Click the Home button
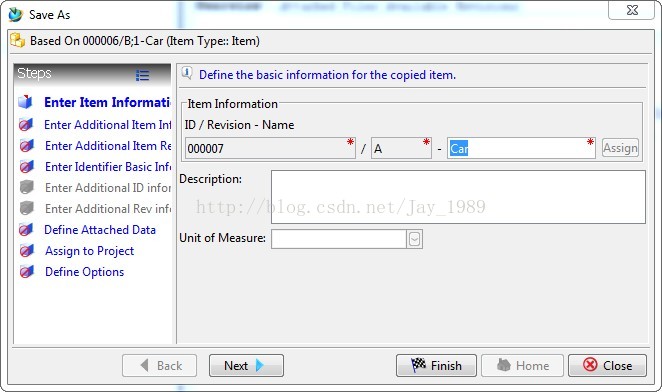The width and height of the screenshot is (662, 392). tap(522, 365)
